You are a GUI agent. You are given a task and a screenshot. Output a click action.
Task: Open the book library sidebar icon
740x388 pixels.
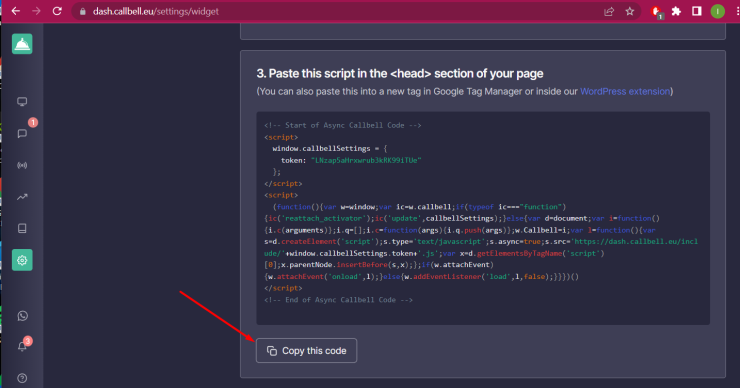(x=22, y=228)
